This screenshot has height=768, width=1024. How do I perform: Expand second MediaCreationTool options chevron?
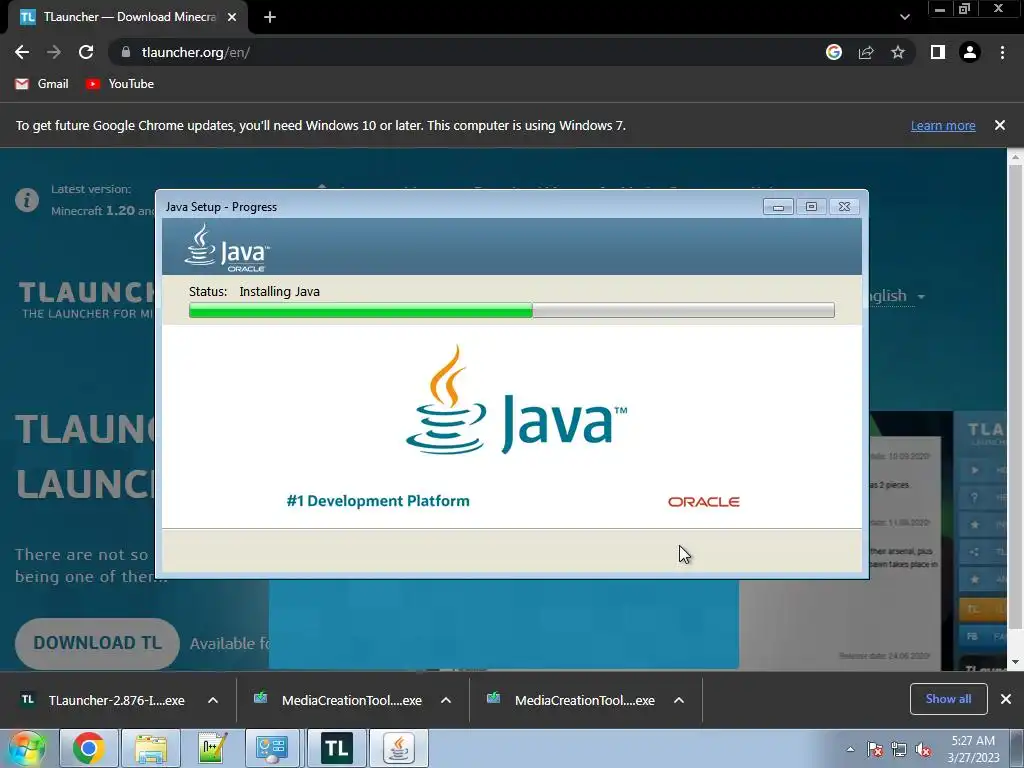tap(679, 700)
